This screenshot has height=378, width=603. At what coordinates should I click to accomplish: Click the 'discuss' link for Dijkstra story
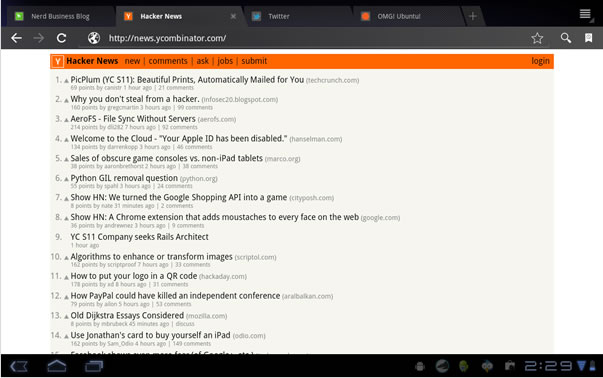(x=185, y=324)
